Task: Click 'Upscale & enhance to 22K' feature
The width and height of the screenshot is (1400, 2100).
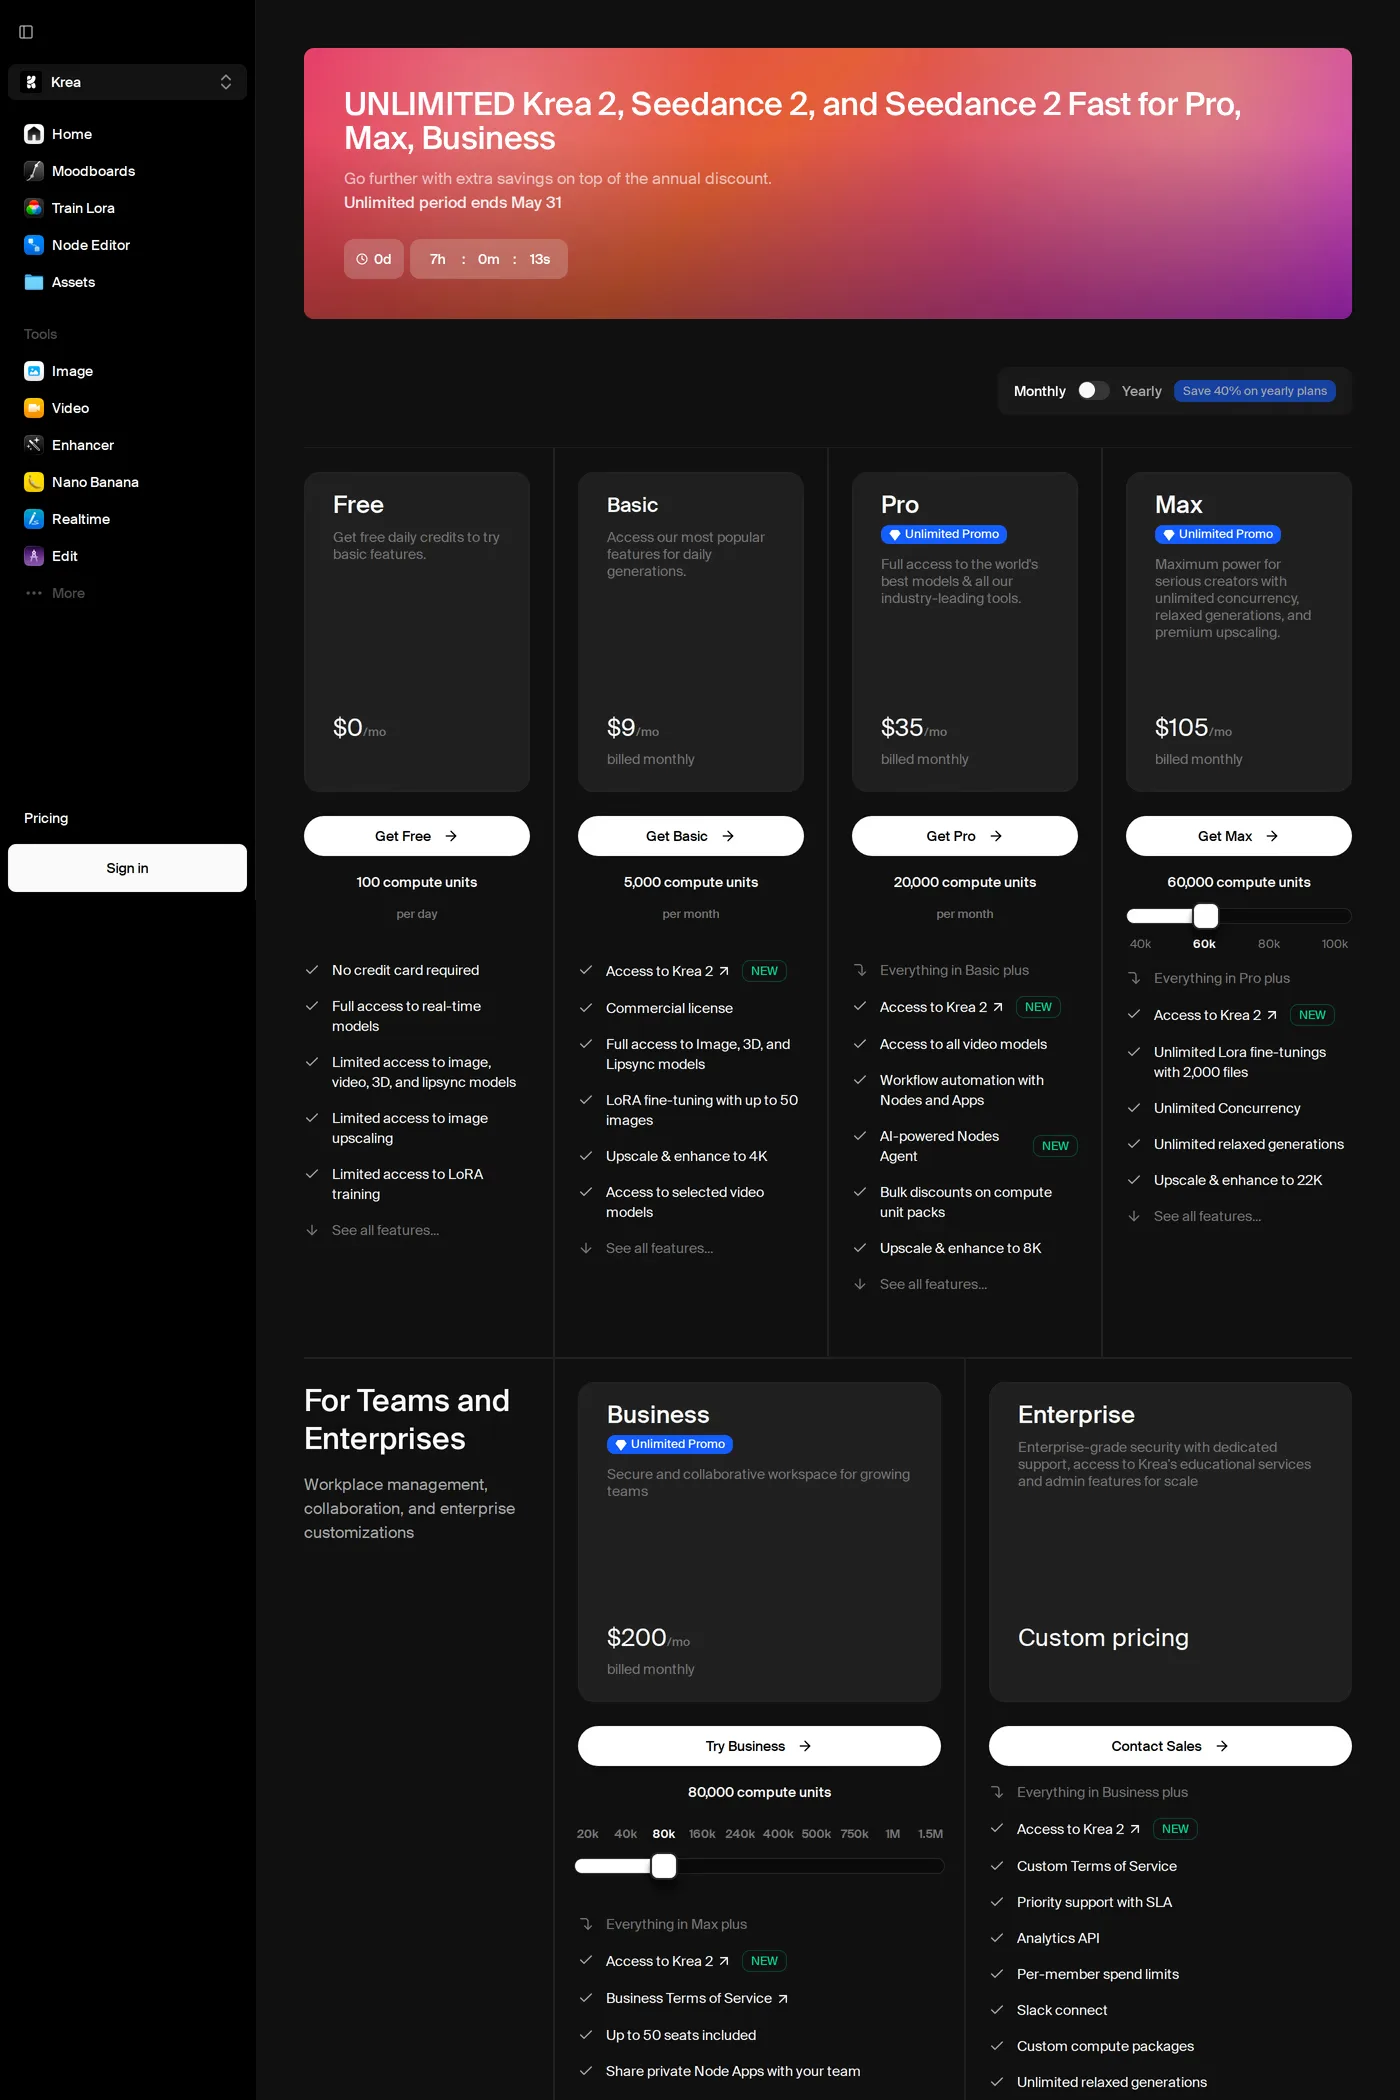Action: click(x=1238, y=1180)
